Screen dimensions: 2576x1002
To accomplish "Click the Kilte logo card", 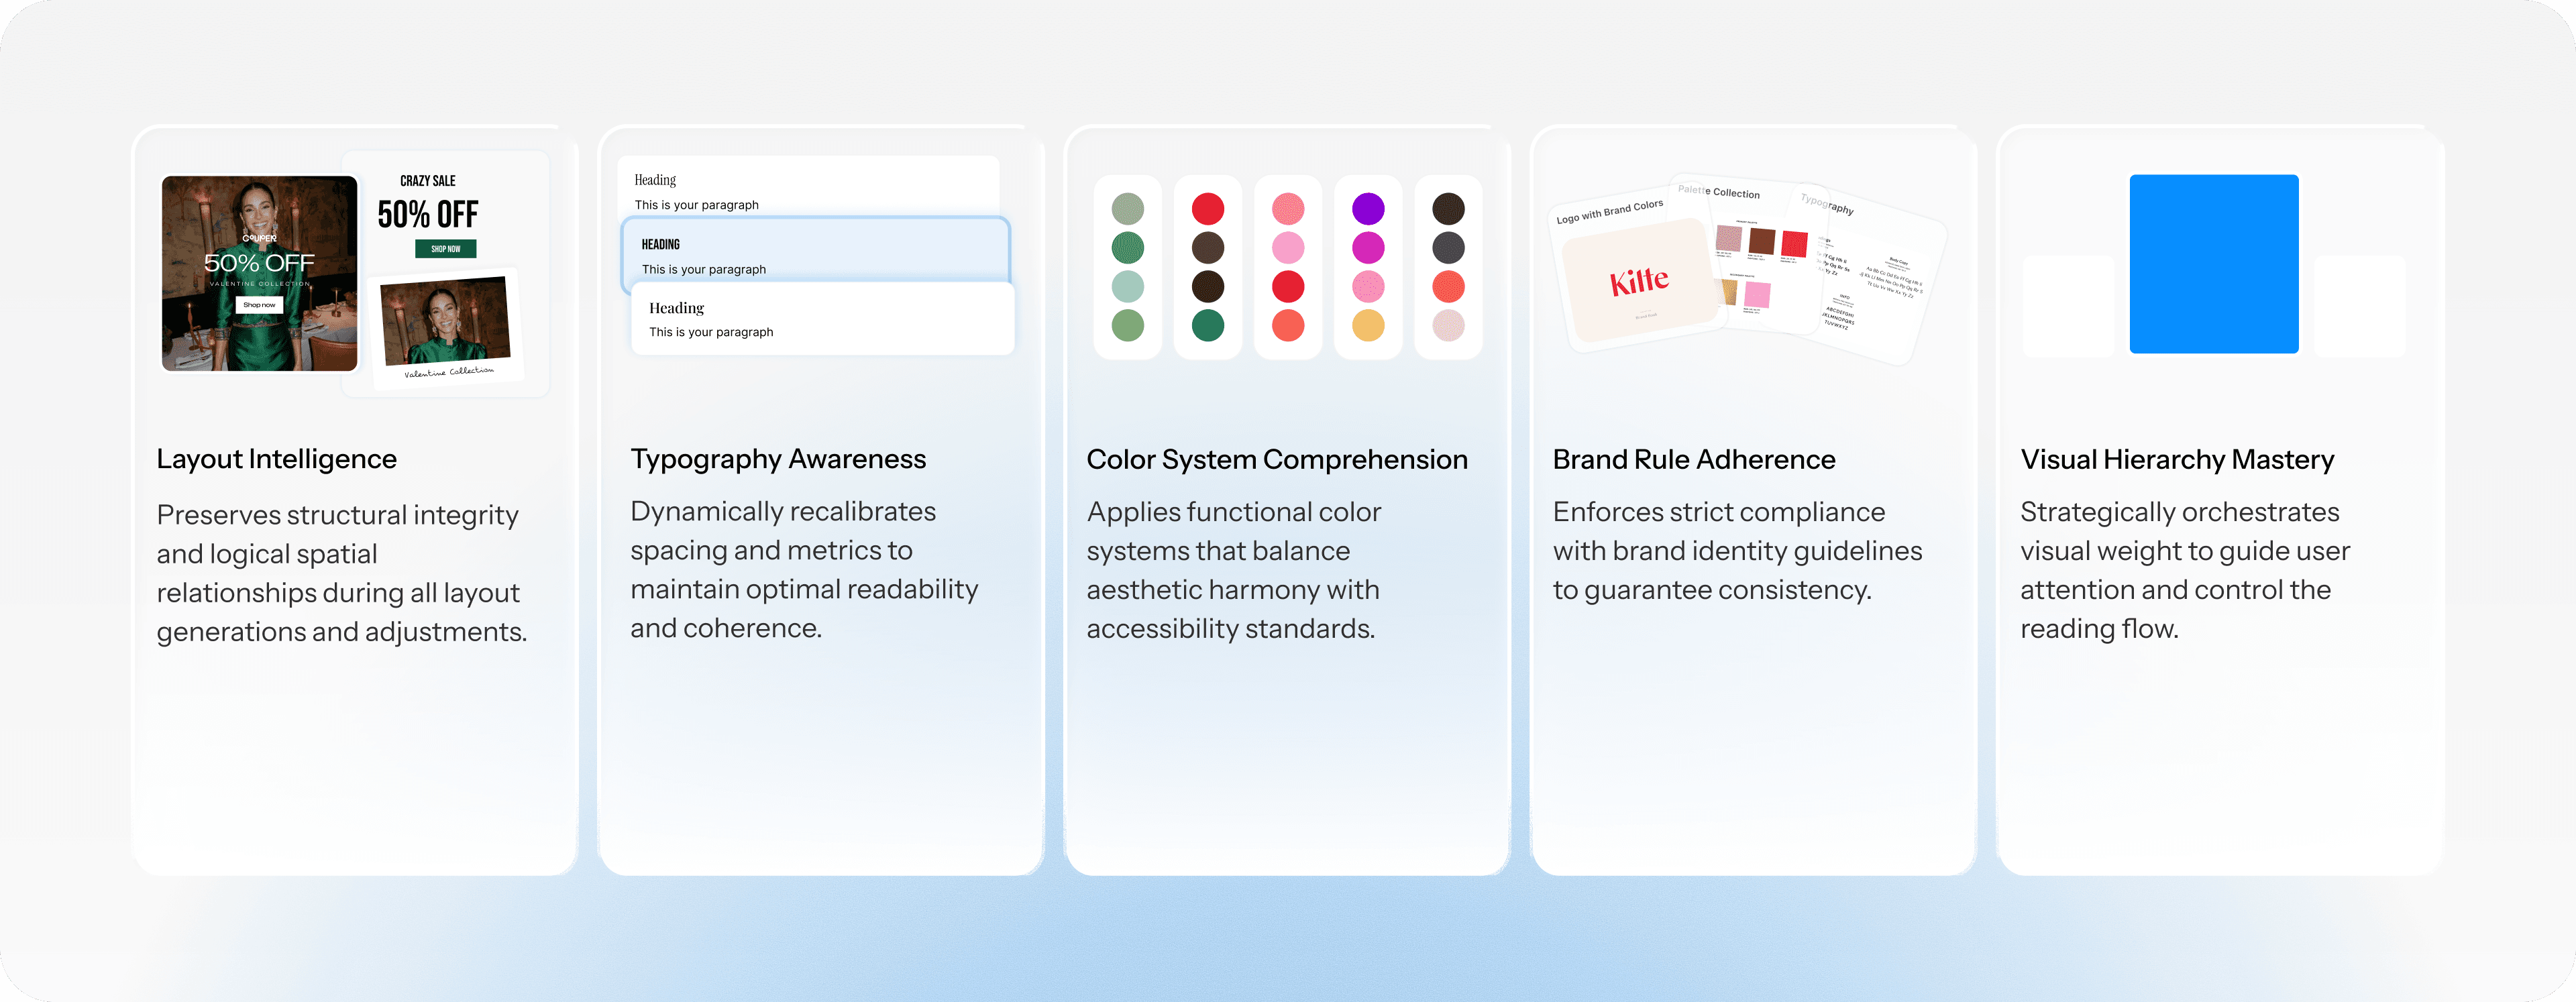I will pos(1638,278).
